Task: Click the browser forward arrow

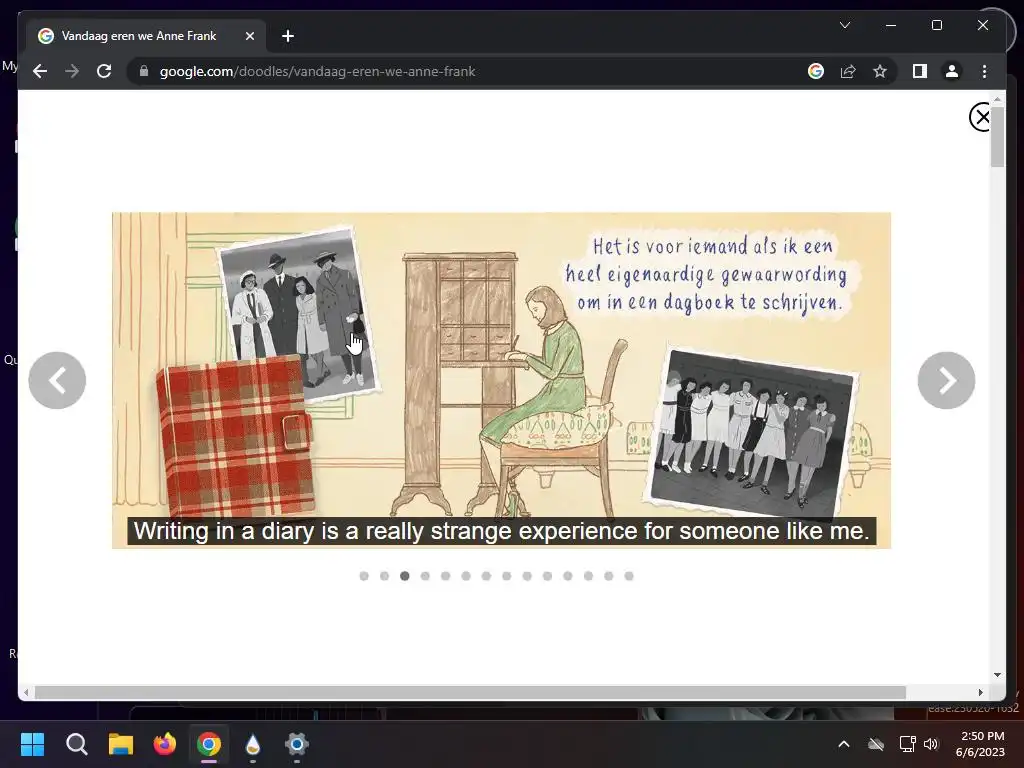Action: [x=72, y=71]
